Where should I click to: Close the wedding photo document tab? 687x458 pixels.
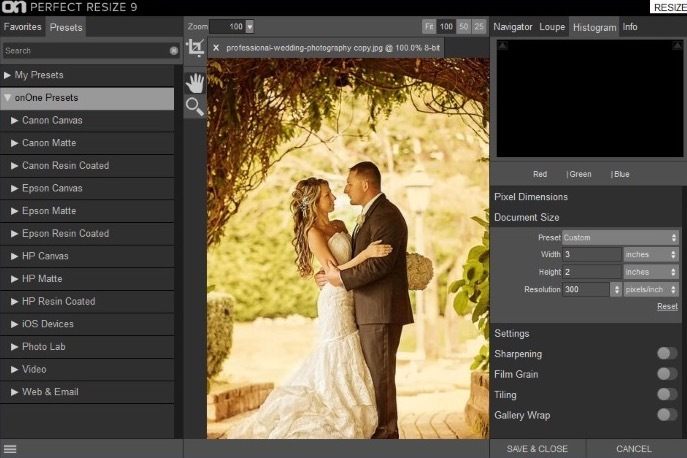(x=216, y=47)
